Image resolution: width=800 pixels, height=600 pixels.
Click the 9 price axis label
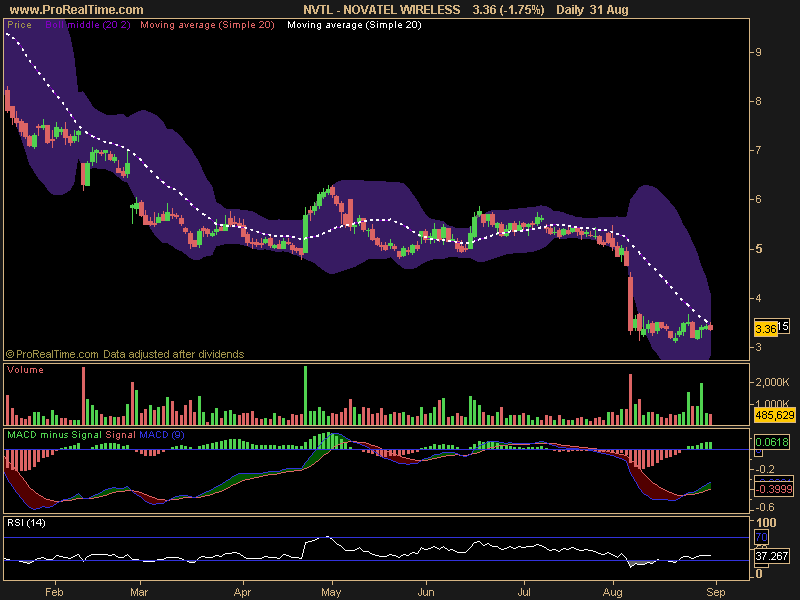point(759,52)
